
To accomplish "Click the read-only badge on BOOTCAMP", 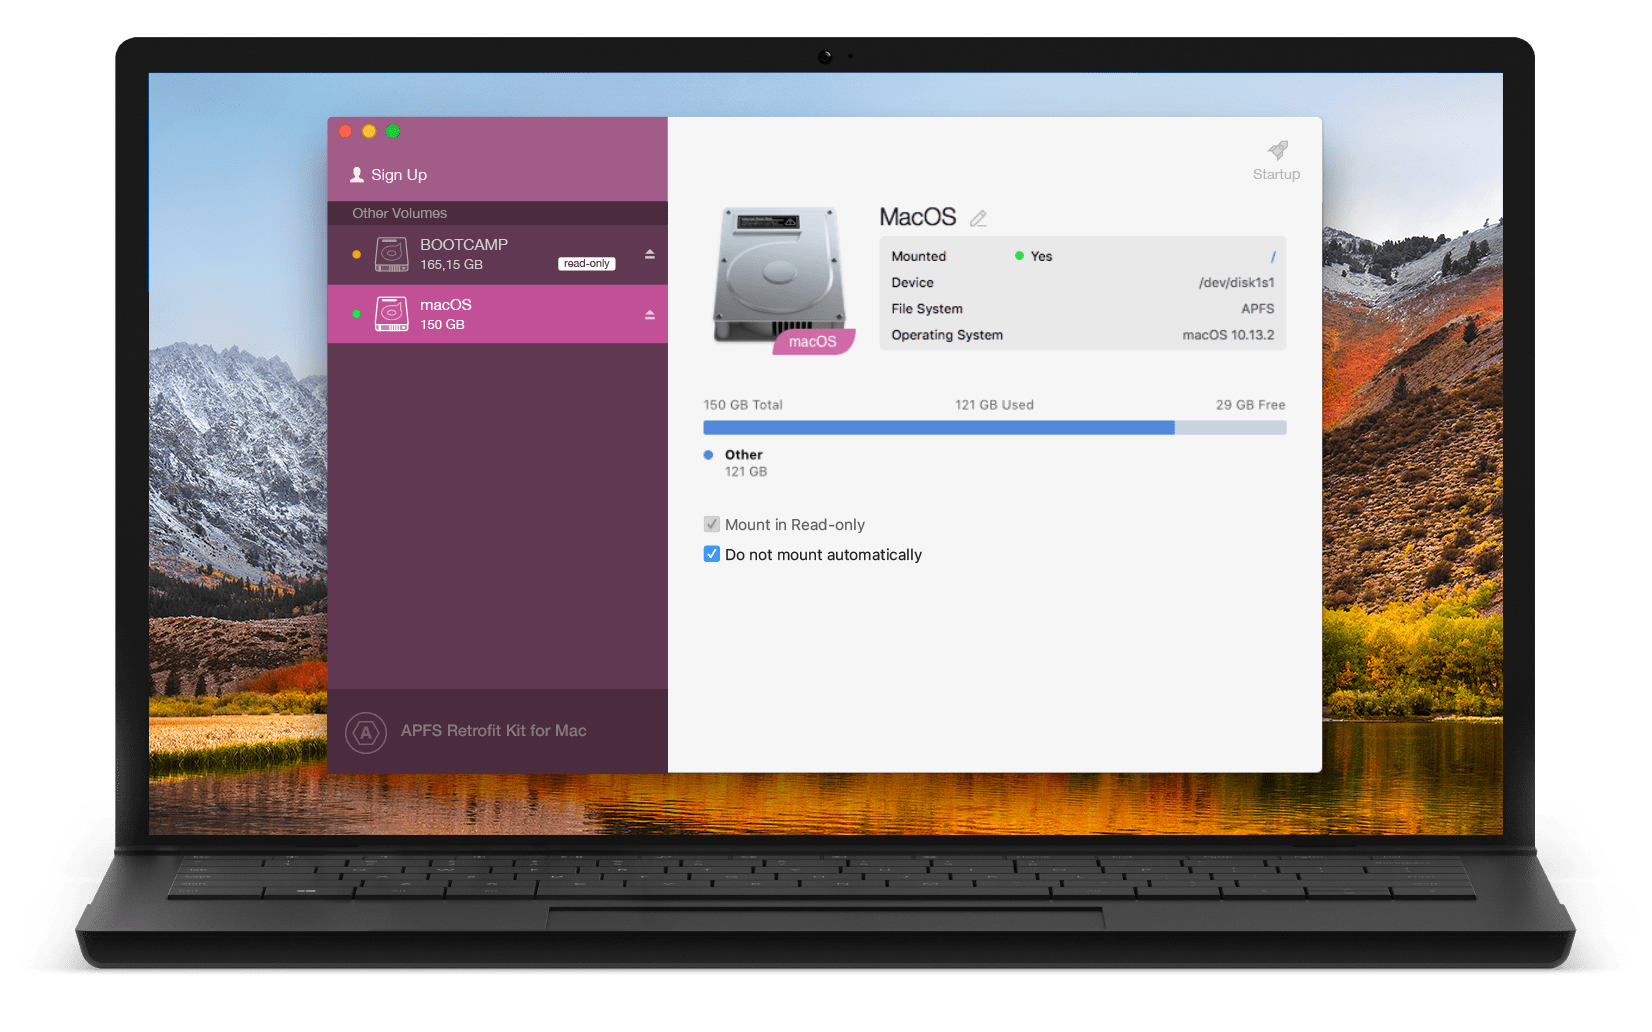I will coord(586,264).
